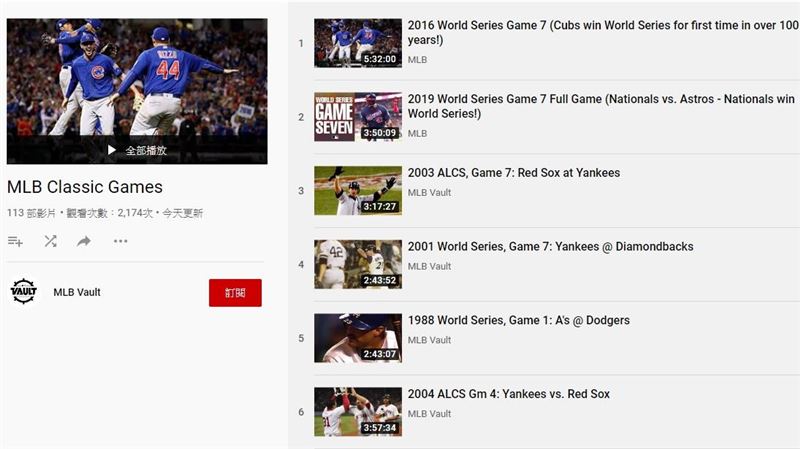Shuffle the MLB Classic Games playlist
800x449 pixels.
click(50, 241)
